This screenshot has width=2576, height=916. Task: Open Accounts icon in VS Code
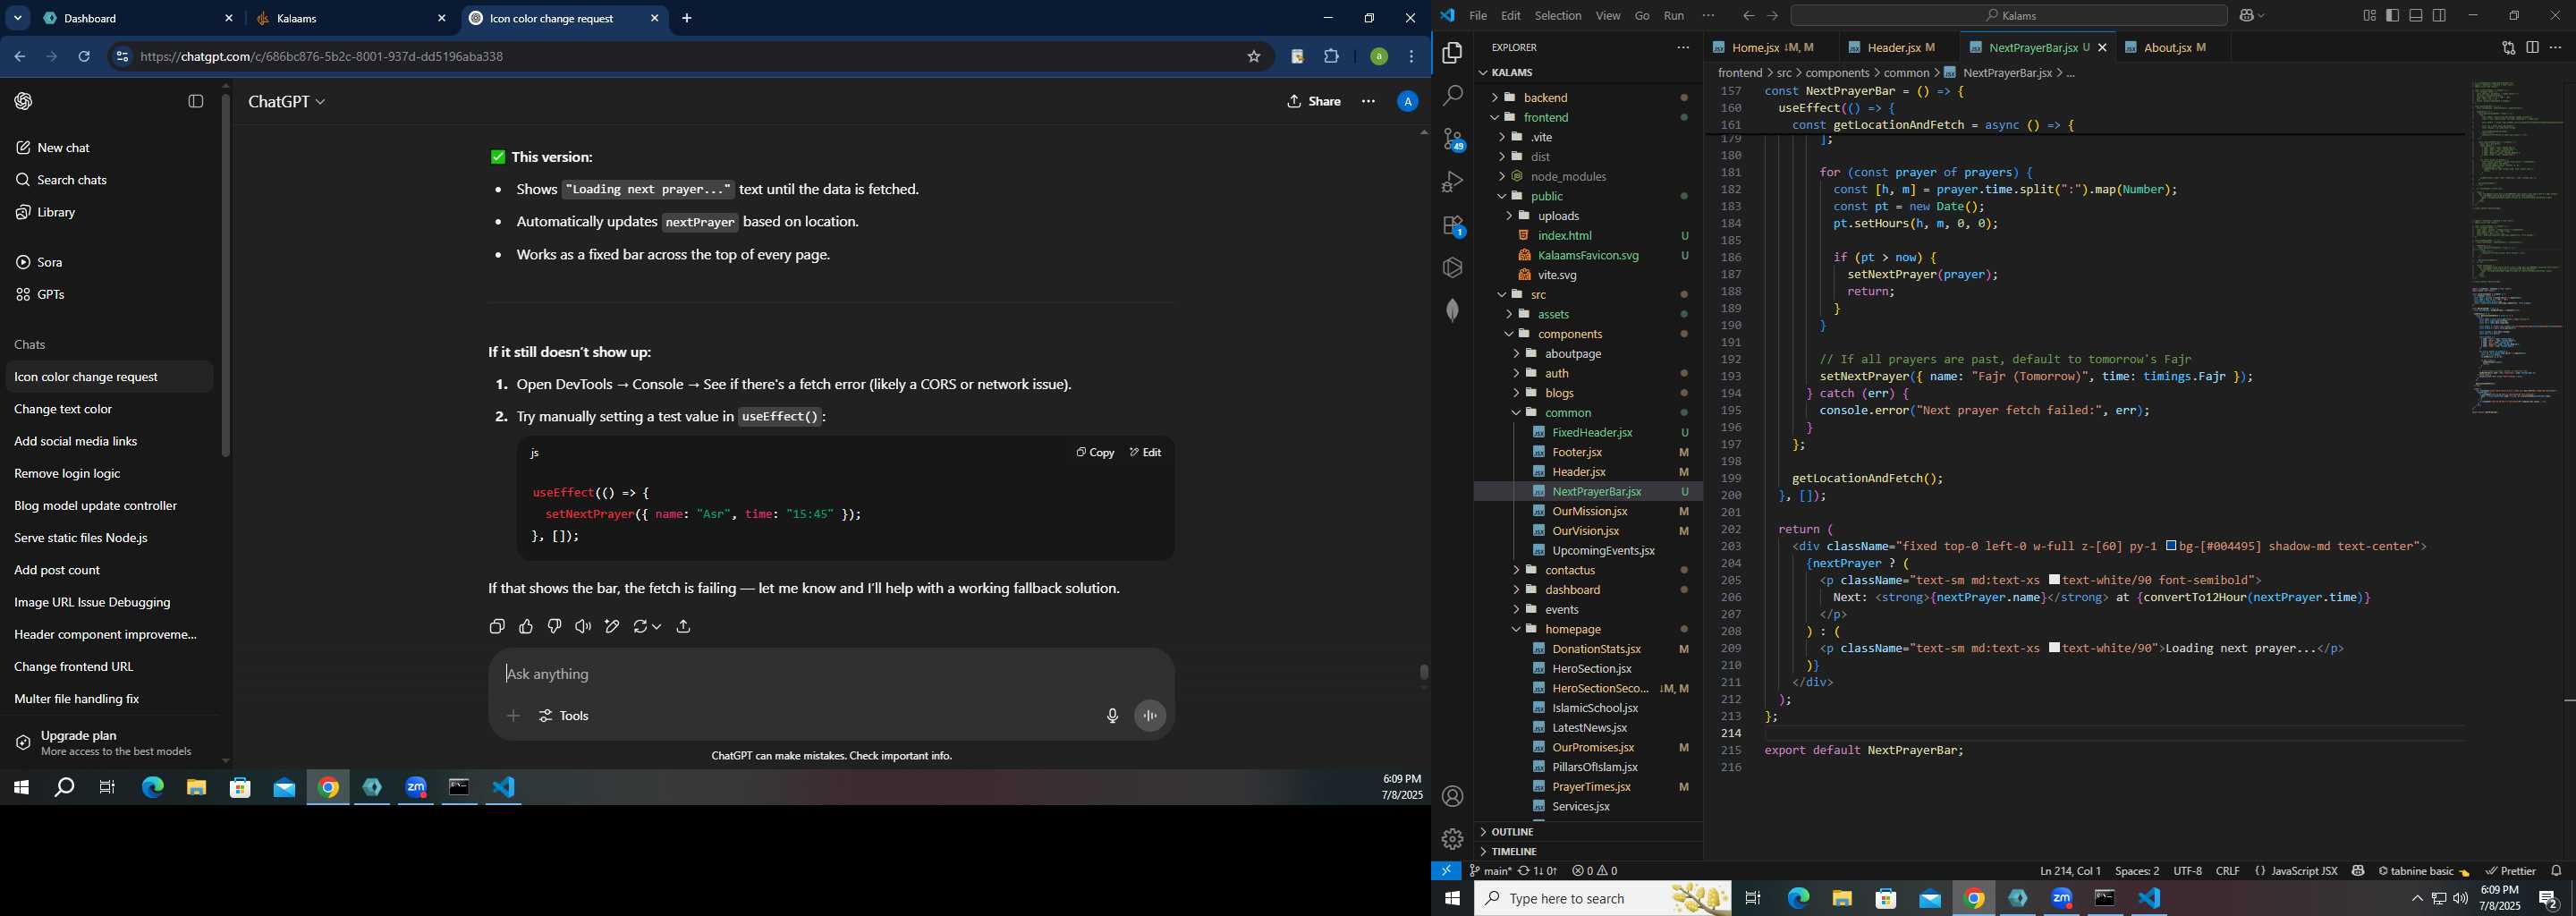click(1453, 796)
